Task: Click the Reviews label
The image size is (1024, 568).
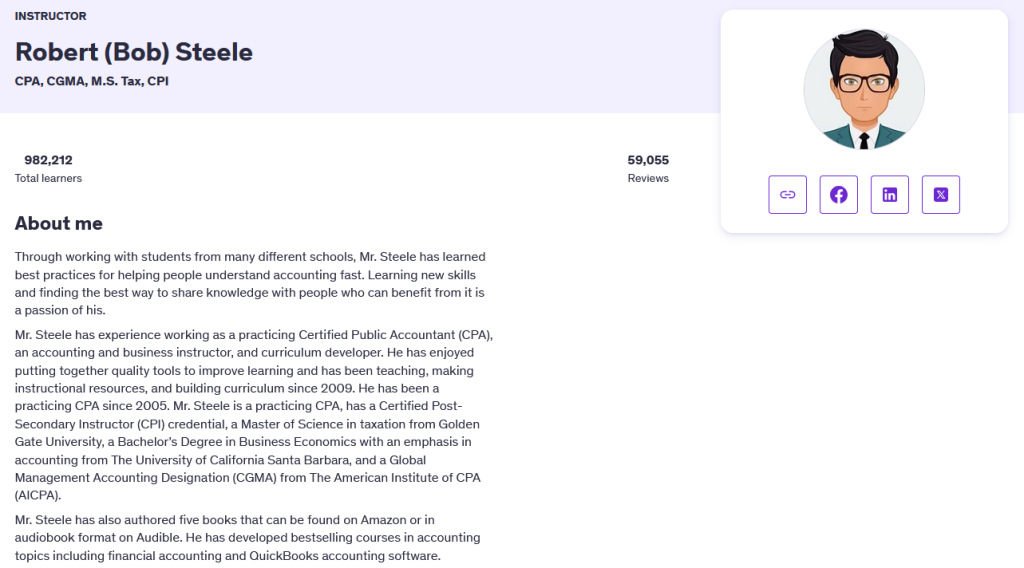Action: [x=648, y=178]
